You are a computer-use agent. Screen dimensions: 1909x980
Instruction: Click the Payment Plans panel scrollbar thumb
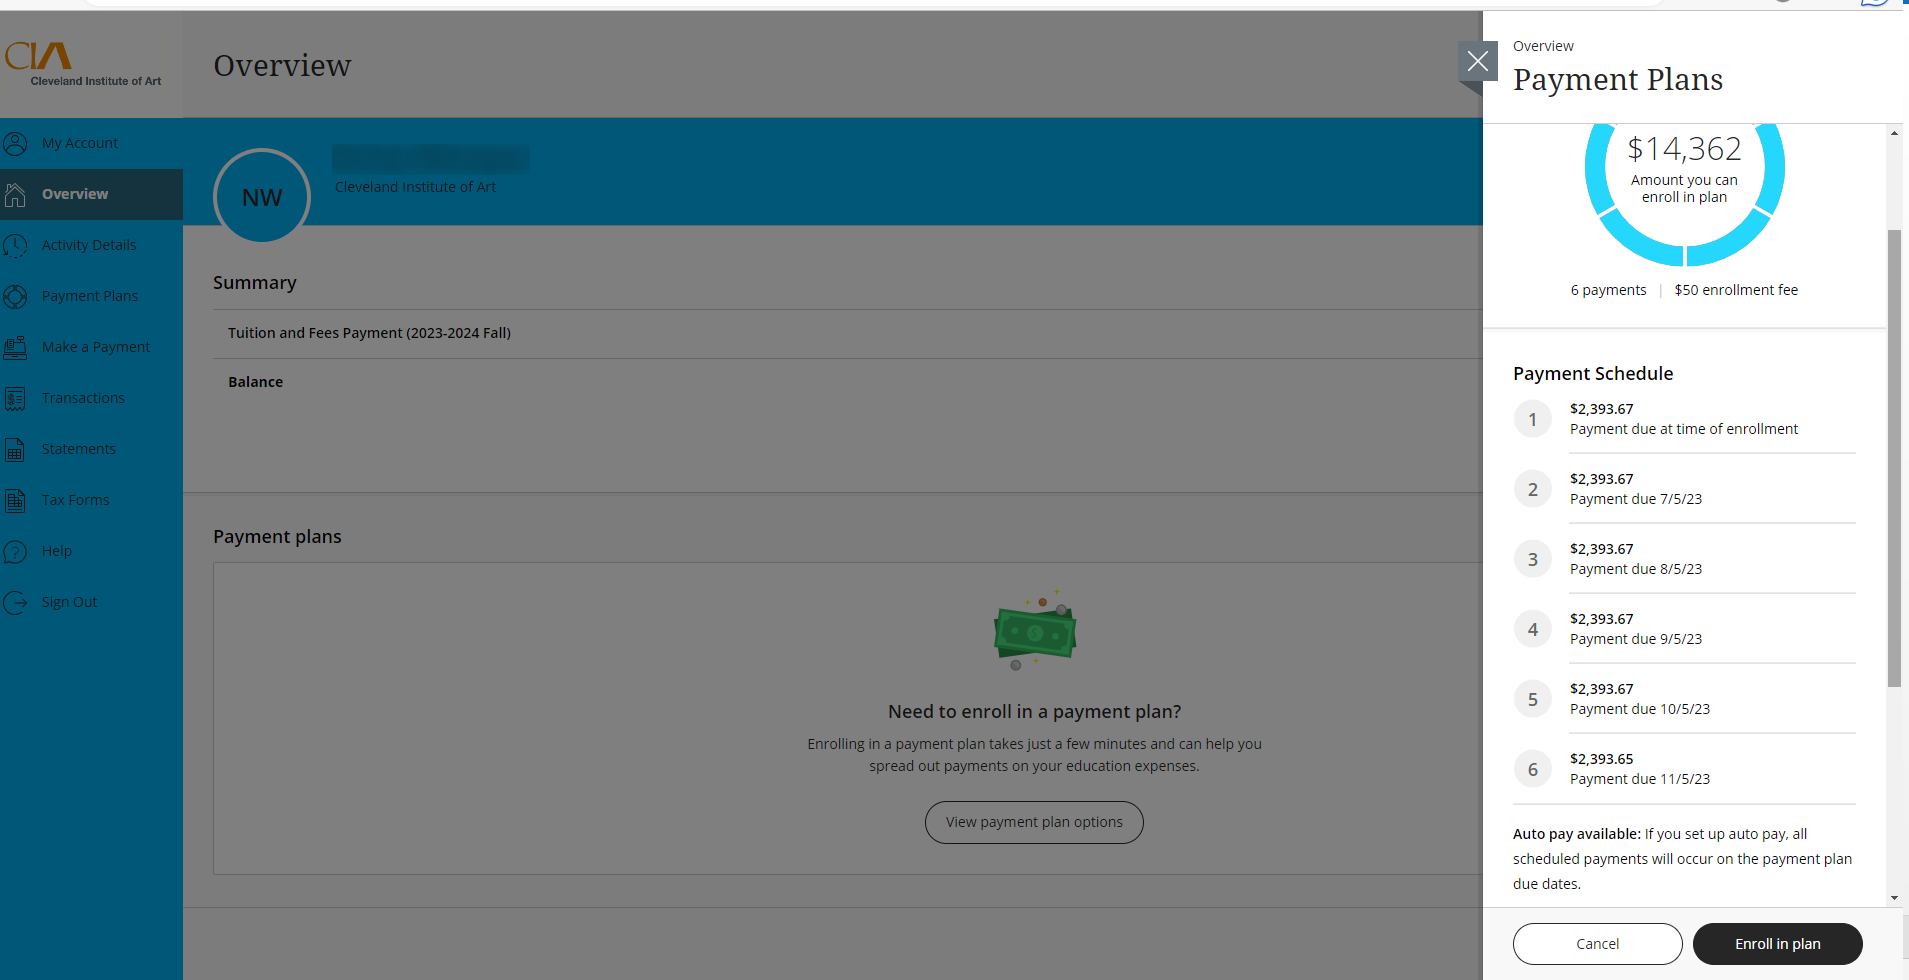(x=1894, y=458)
